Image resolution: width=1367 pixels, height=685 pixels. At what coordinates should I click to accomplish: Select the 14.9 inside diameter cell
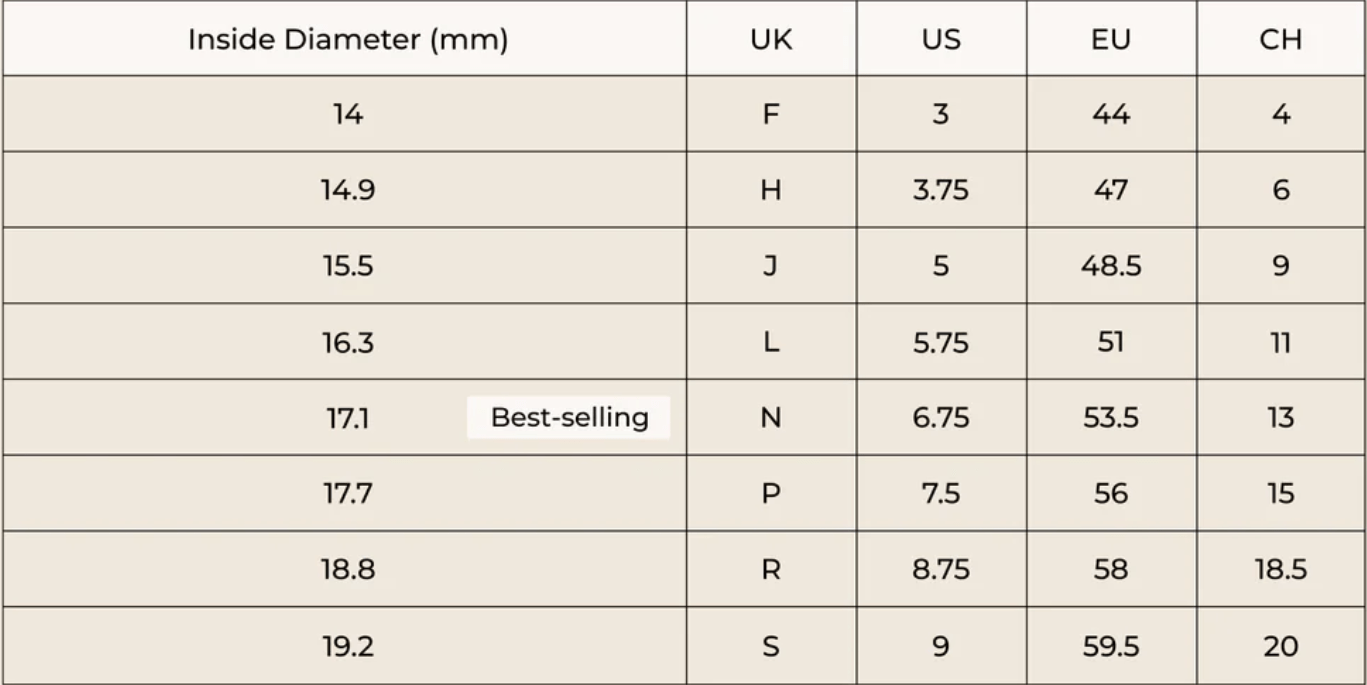coord(347,190)
